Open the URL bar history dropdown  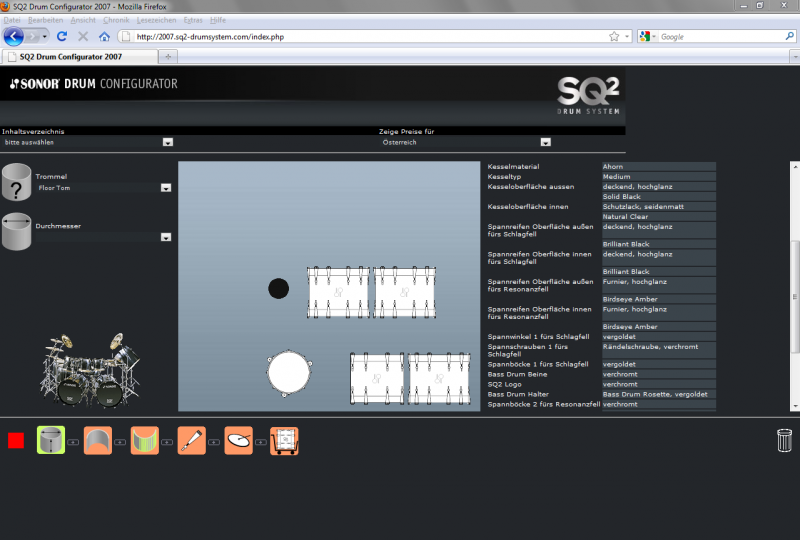click(x=627, y=37)
